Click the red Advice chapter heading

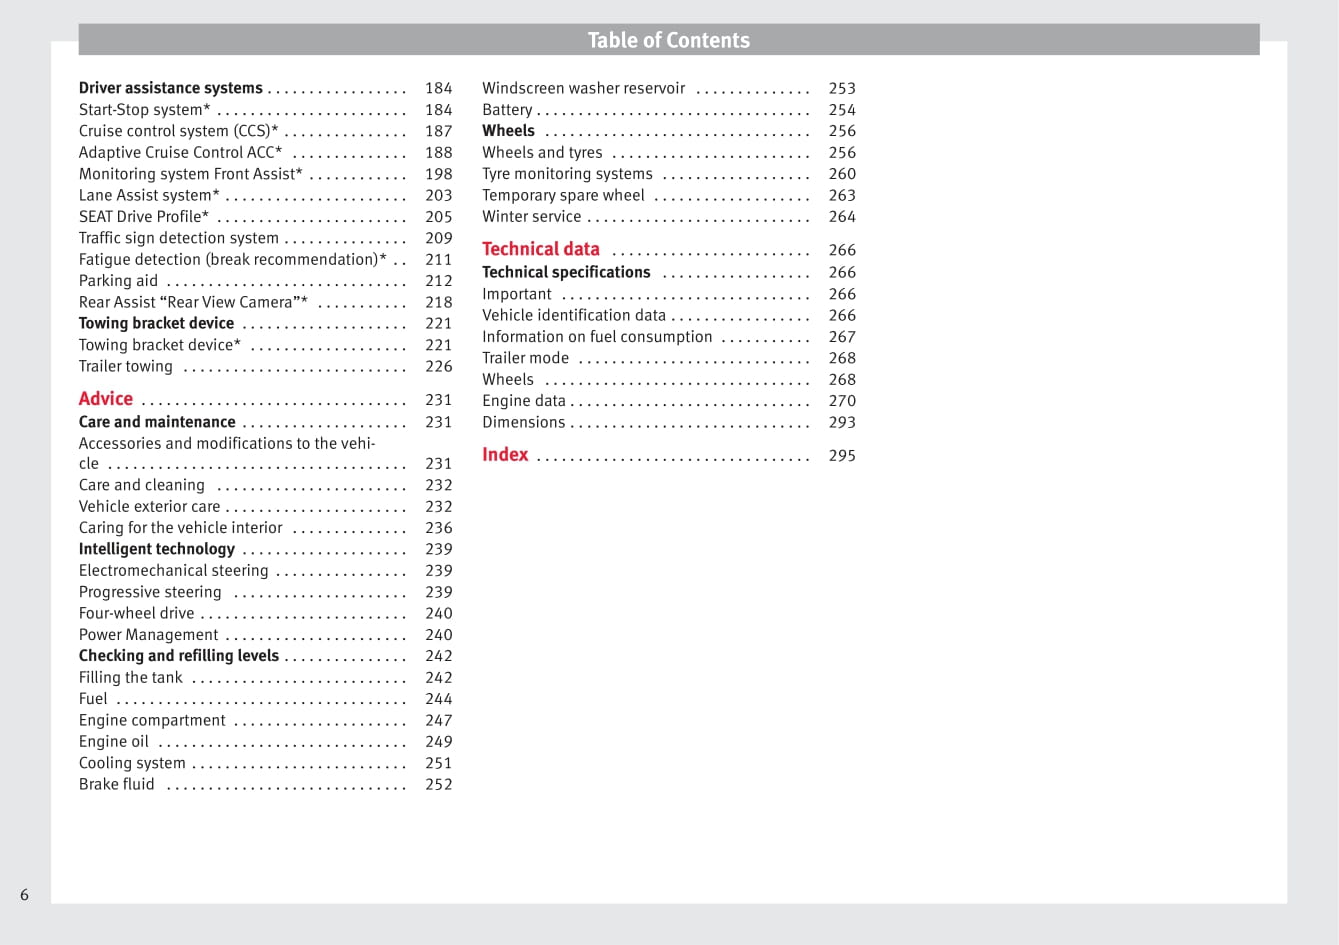click(106, 399)
